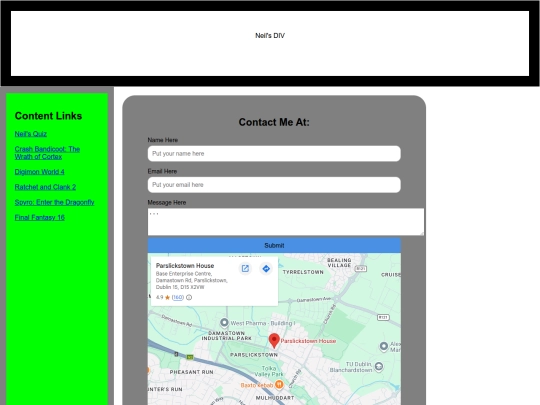Click the Tolka Valley Park map label
Viewport: 540px width, 405px height.
click(269, 371)
